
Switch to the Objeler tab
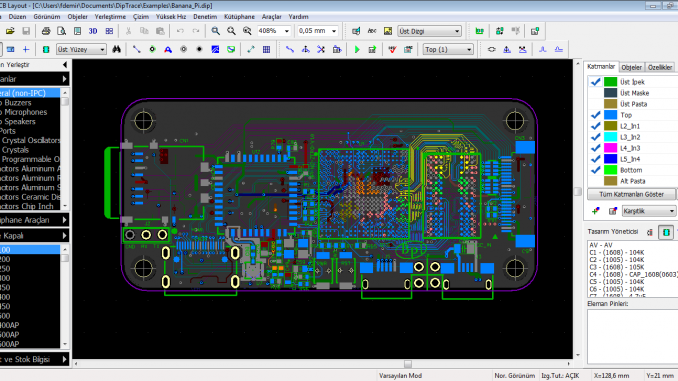(x=631, y=67)
